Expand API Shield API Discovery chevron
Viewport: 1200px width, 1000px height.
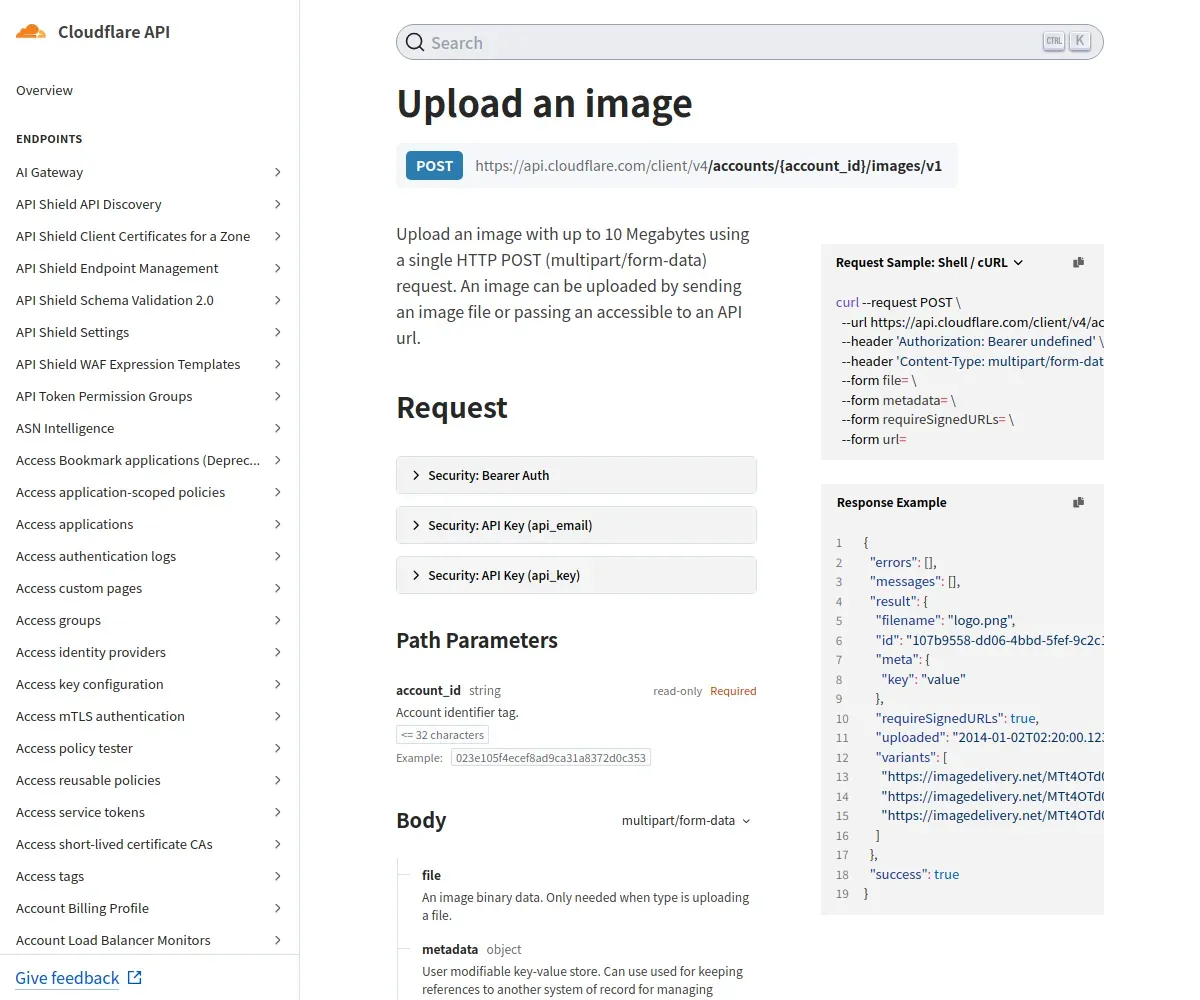click(277, 204)
